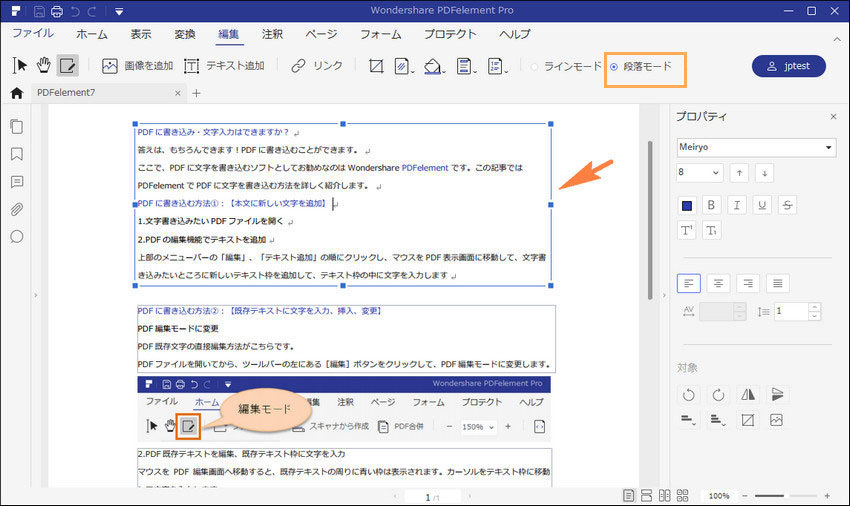Toggle strikethrough formatting
The width and height of the screenshot is (850, 506).
pos(787,205)
